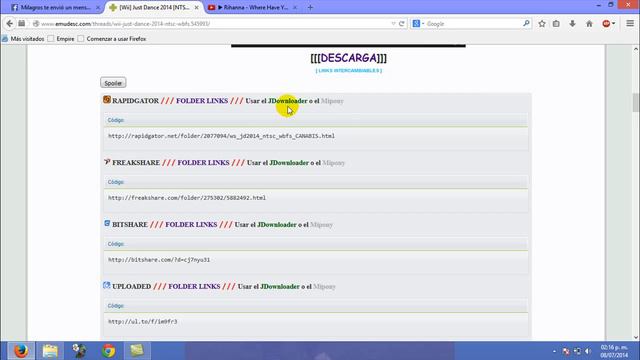The image size is (640, 360).
Task: Click the network tray icon
Action: tap(577, 351)
